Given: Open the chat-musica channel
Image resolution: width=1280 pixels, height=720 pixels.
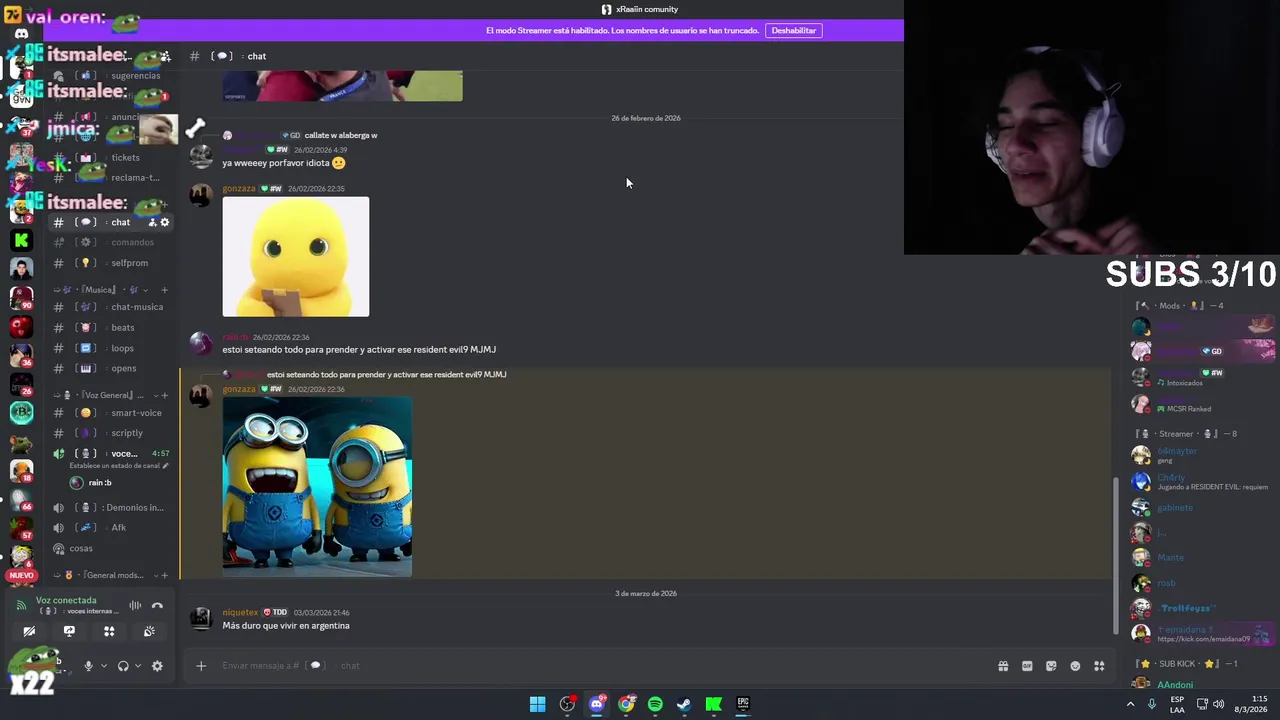Looking at the screenshot, I should pos(113,307).
